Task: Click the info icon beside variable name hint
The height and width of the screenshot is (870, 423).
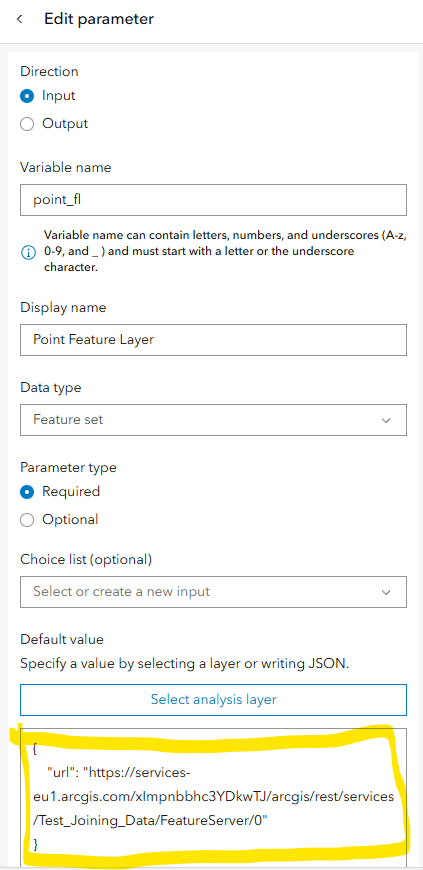Action: pos(27,253)
